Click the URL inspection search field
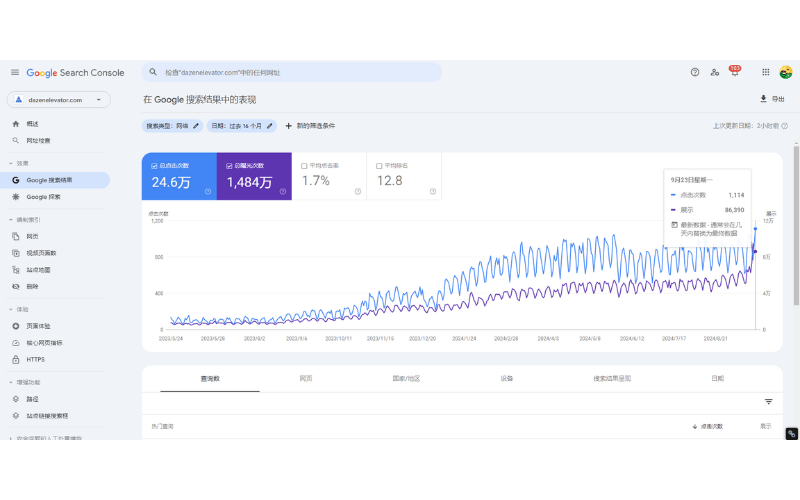This screenshot has width=800, height=500. tap(291, 72)
